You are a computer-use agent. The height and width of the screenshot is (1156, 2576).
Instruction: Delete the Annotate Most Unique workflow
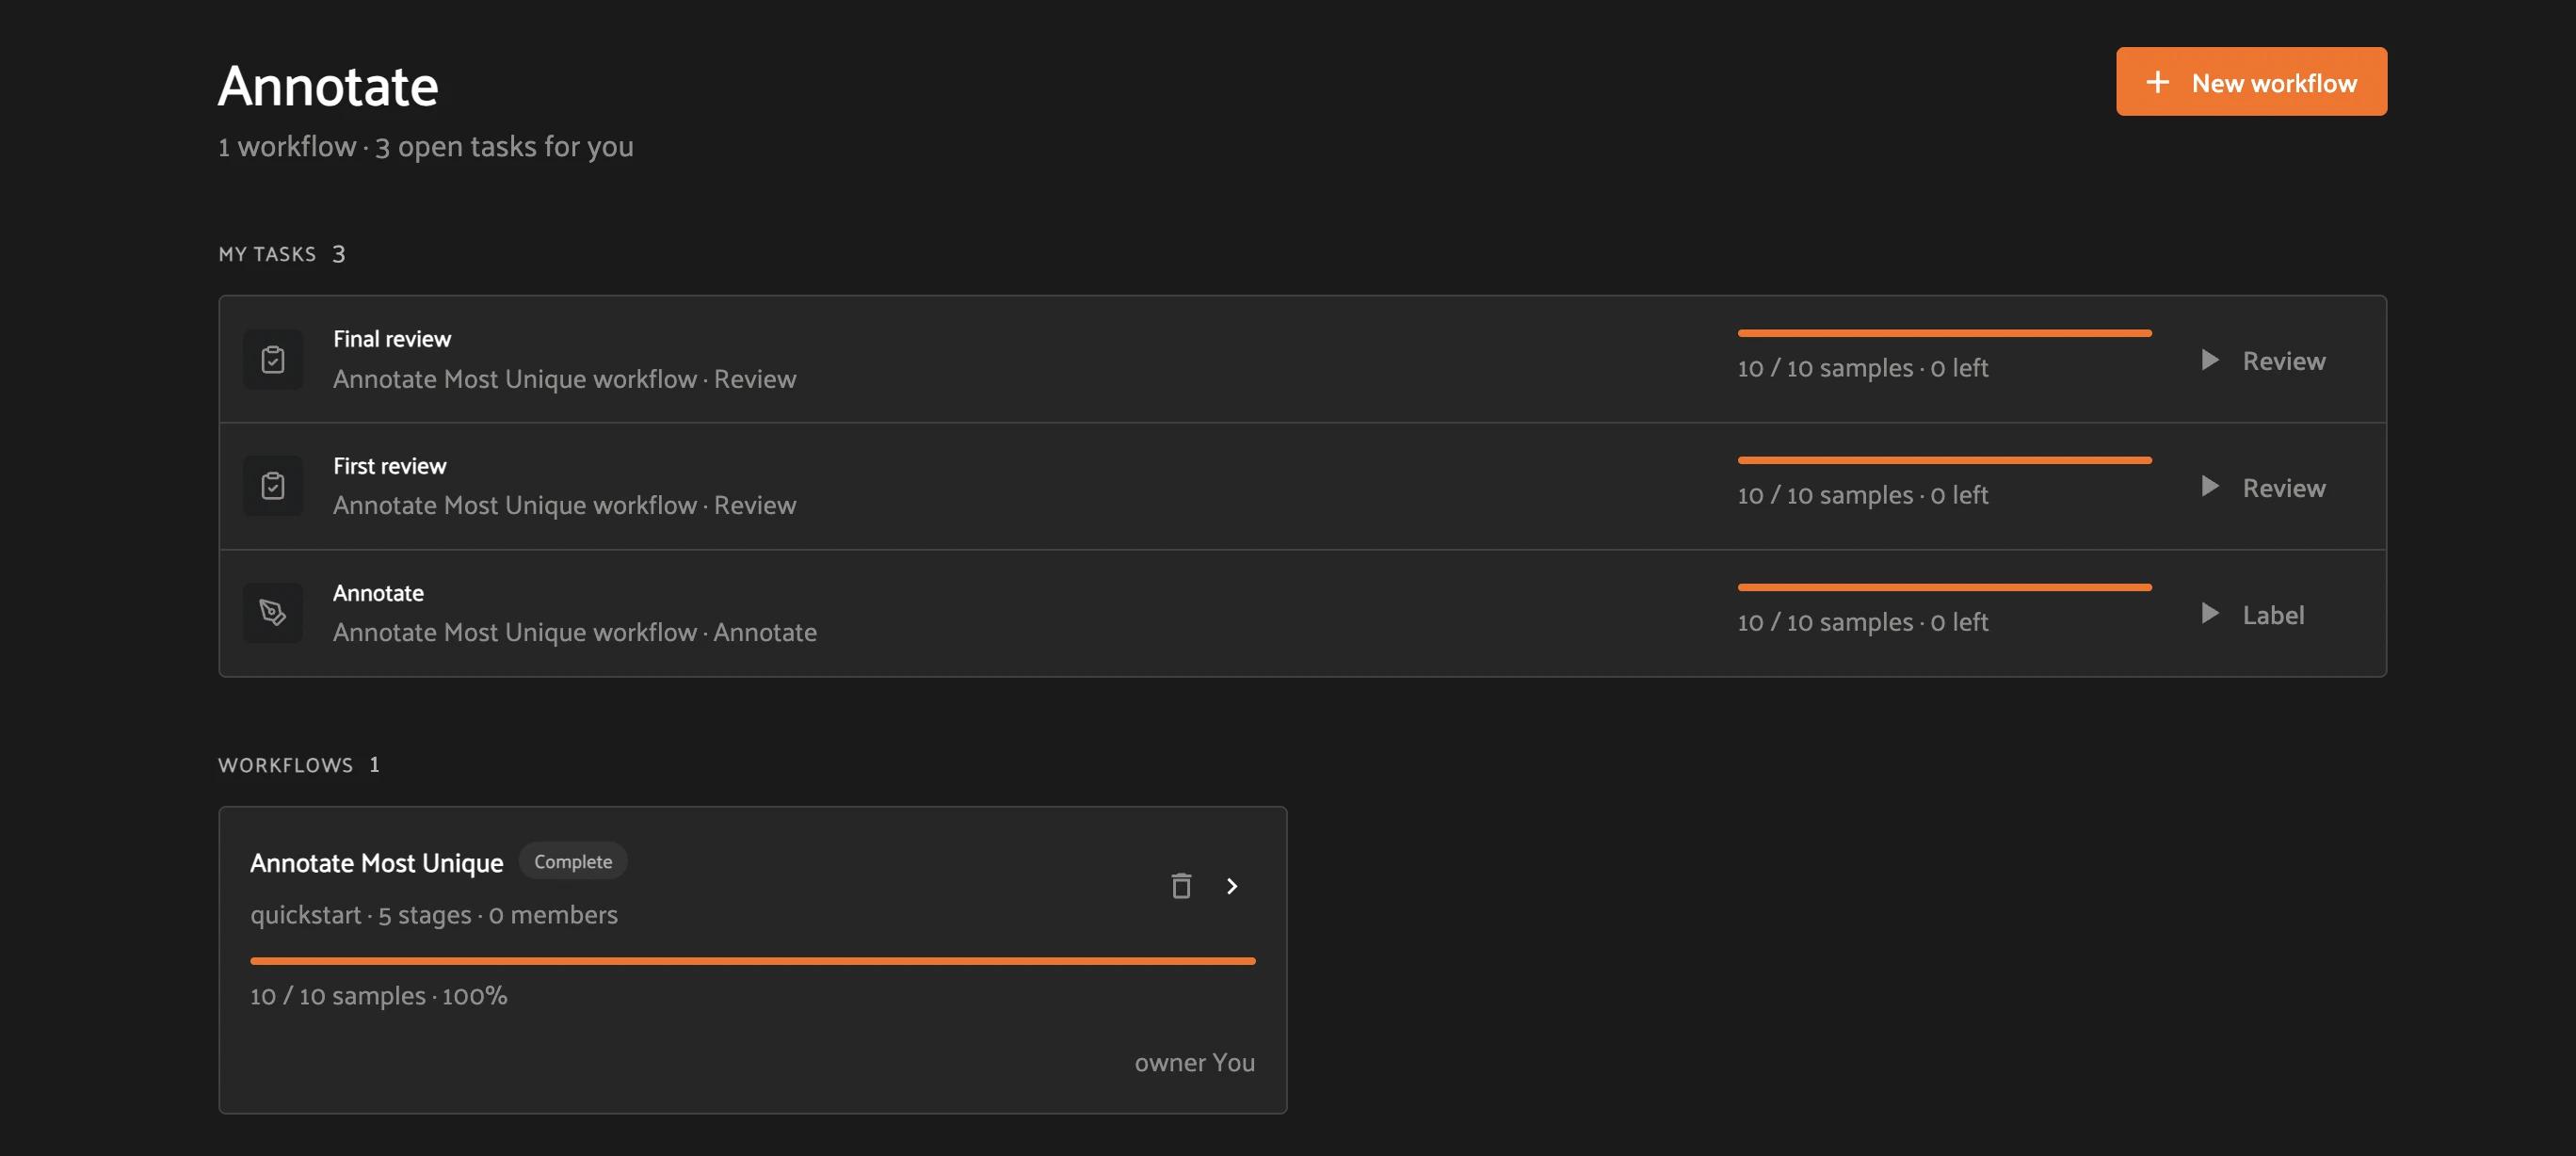coord(1181,886)
